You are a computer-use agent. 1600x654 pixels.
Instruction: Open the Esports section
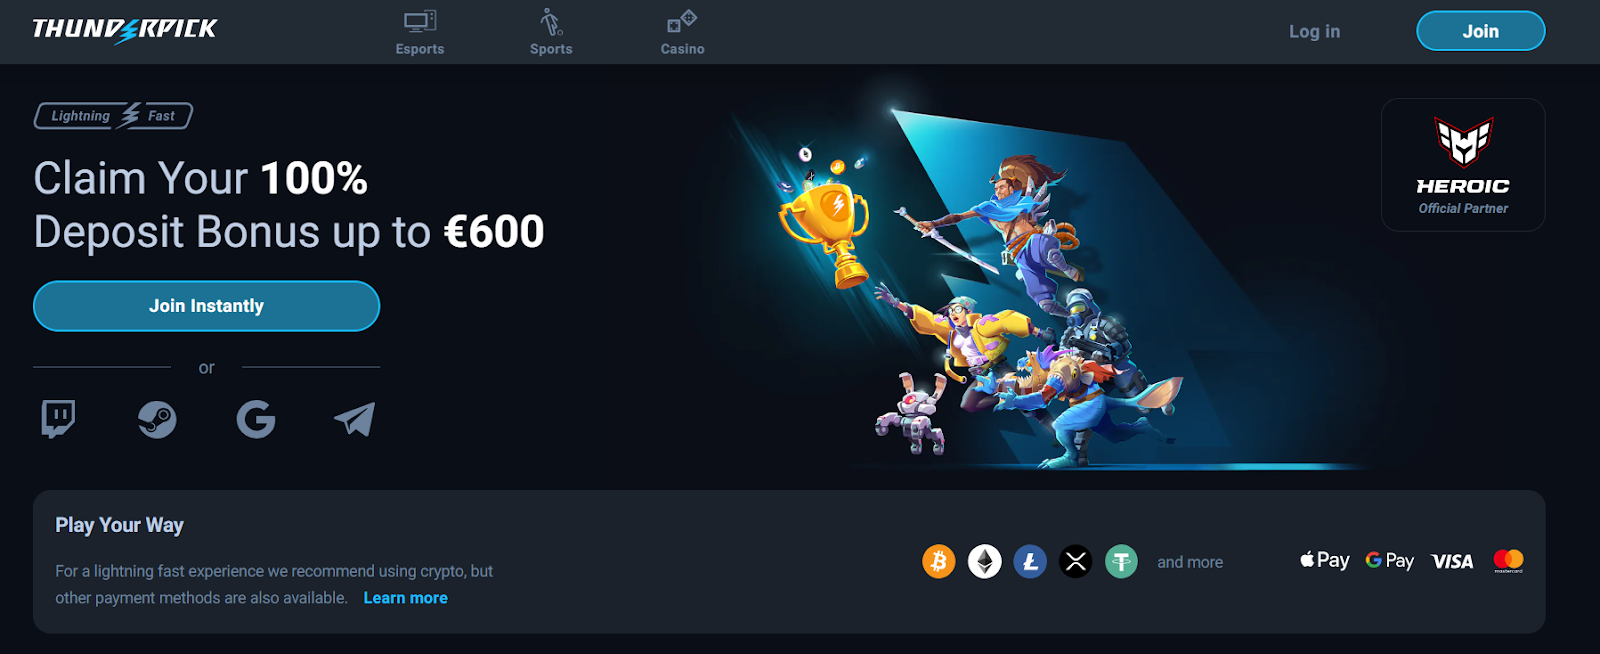click(420, 33)
